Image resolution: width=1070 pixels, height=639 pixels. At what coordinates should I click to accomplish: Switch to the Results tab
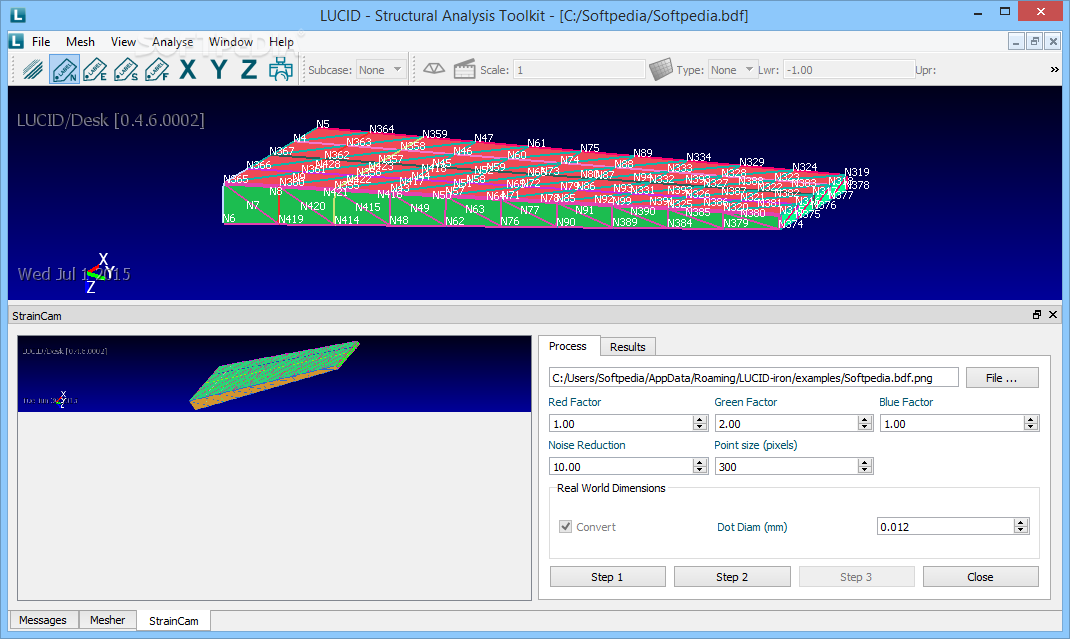coord(628,347)
